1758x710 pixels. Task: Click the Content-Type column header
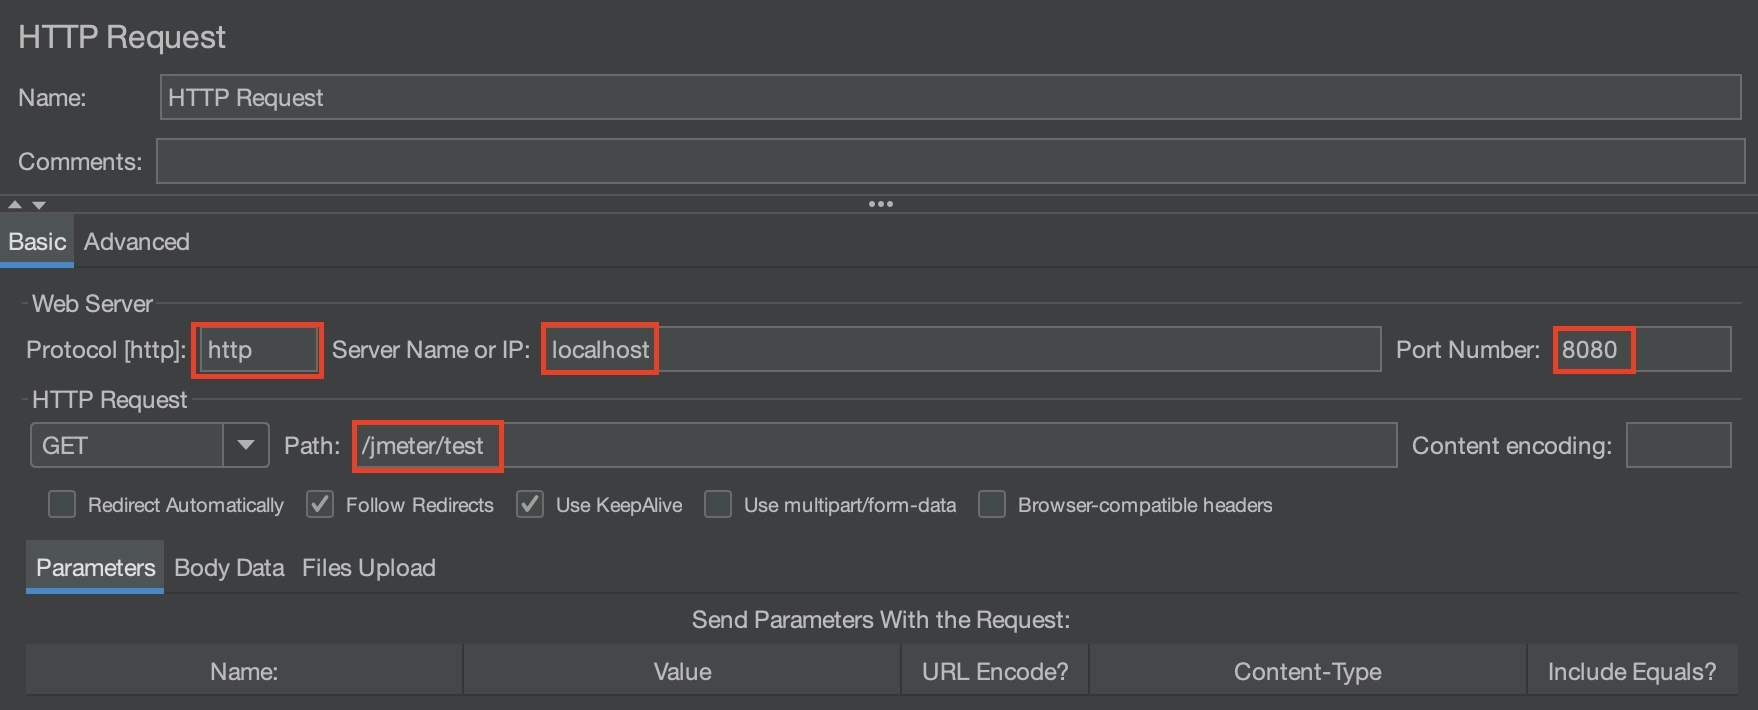[1308, 671]
